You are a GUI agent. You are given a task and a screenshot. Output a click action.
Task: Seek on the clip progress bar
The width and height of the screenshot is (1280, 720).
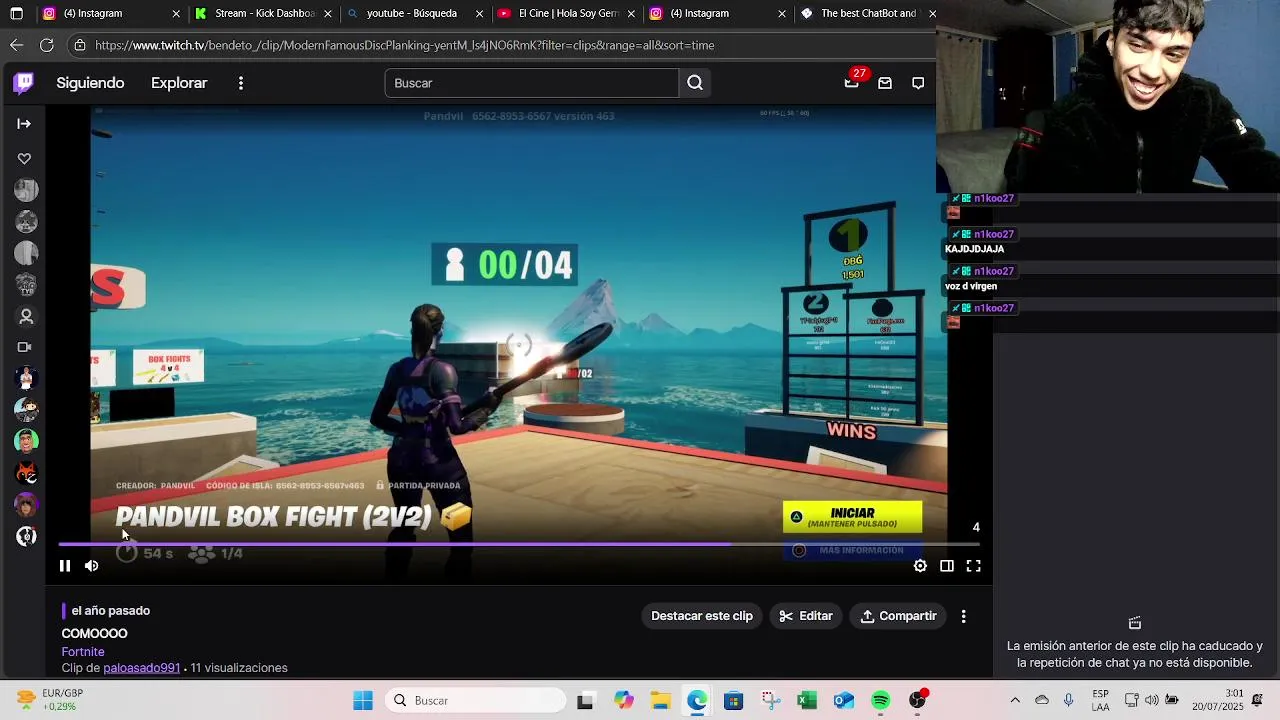click(519, 545)
